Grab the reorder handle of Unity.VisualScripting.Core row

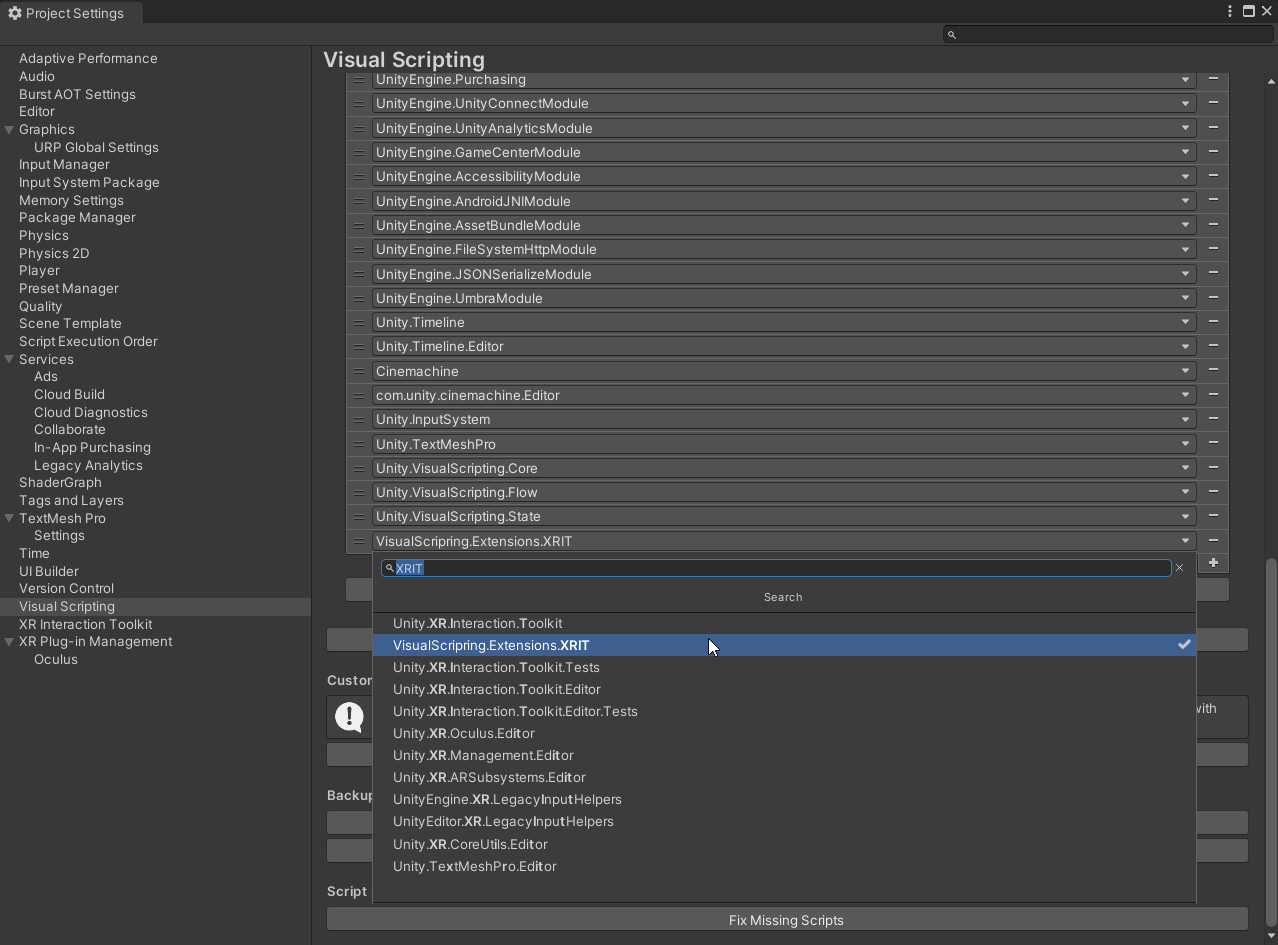click(x=359, y=468)
